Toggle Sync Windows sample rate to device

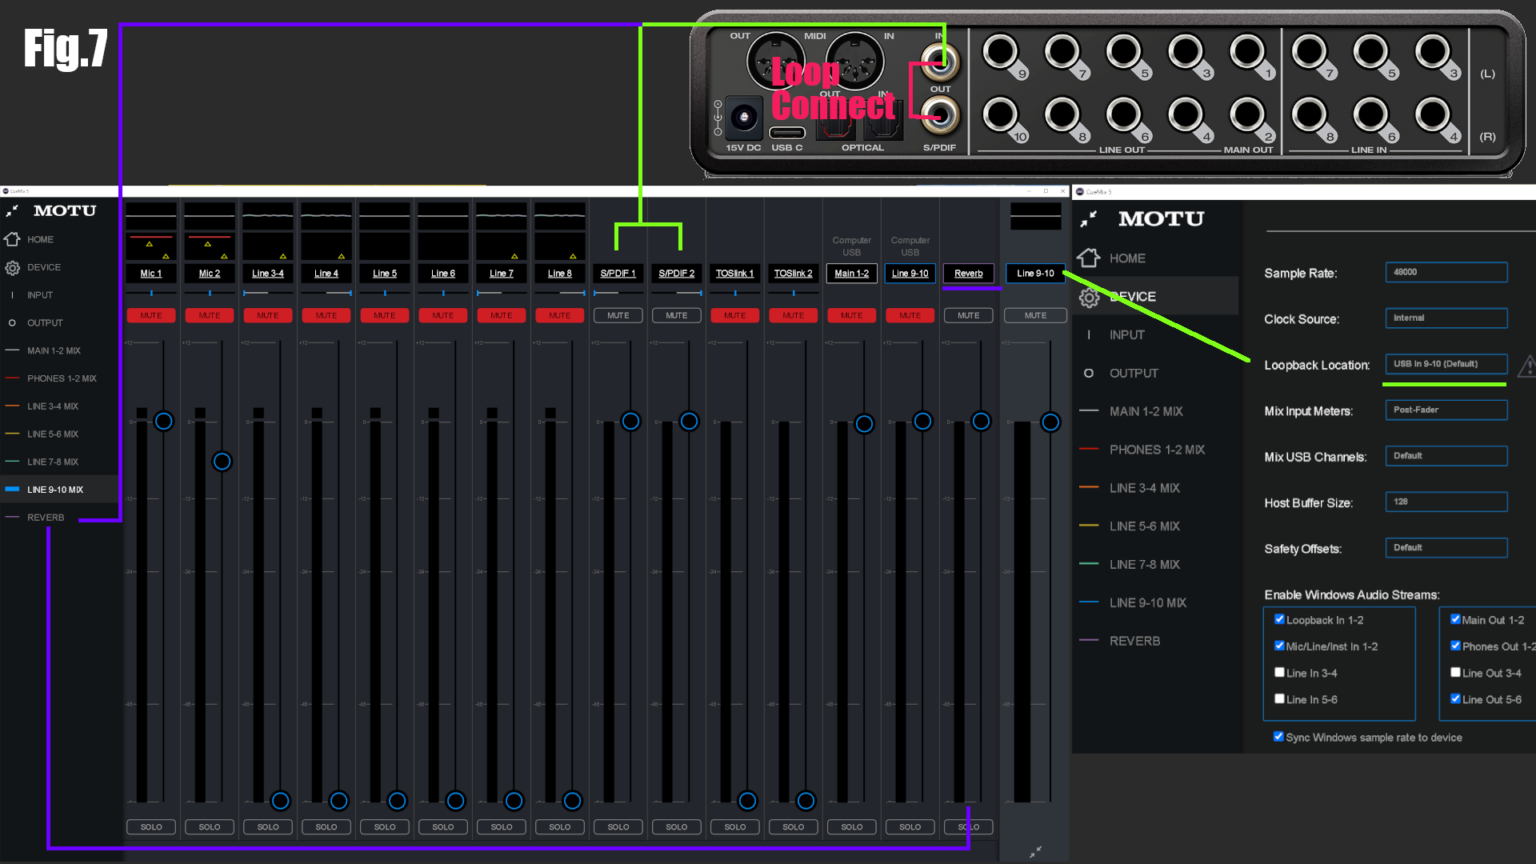click(1278, 737)
